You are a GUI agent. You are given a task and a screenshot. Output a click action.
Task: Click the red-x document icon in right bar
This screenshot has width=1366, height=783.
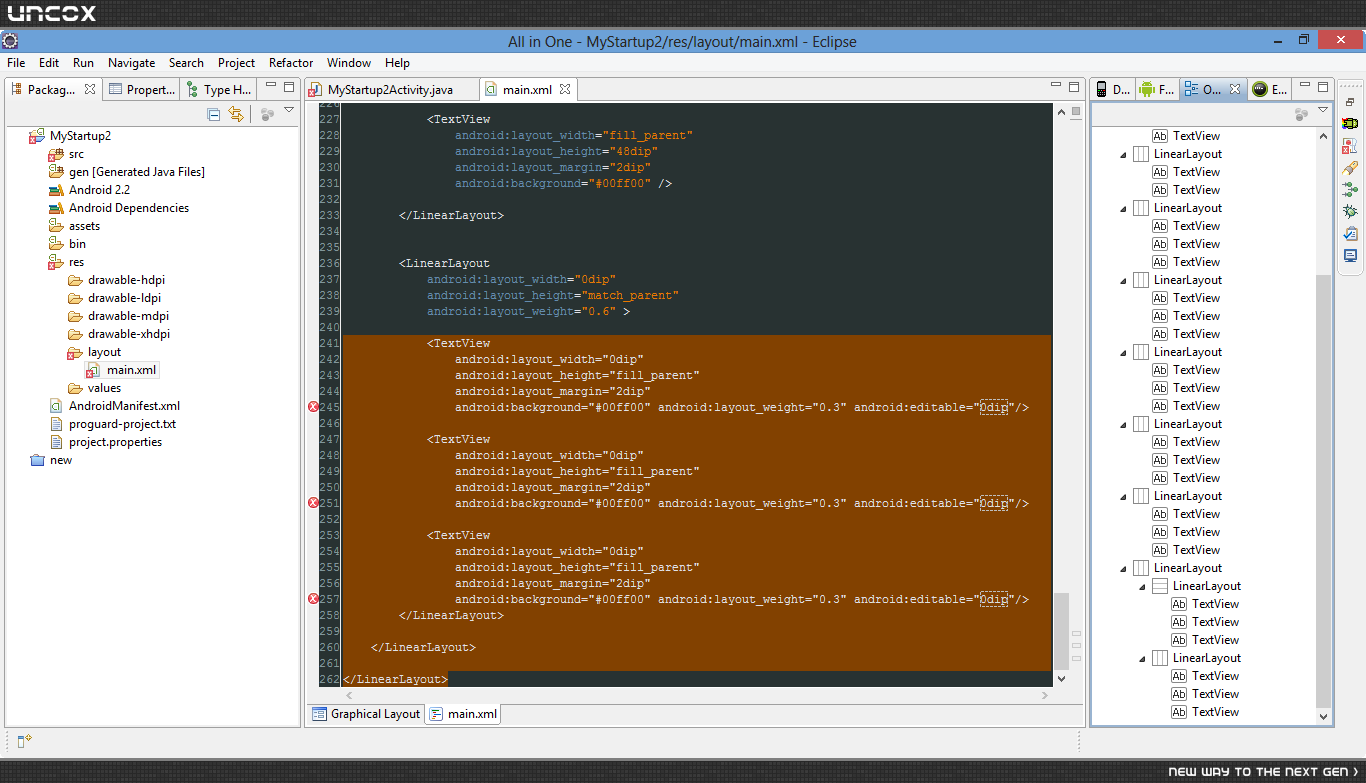pos(1350,146)
